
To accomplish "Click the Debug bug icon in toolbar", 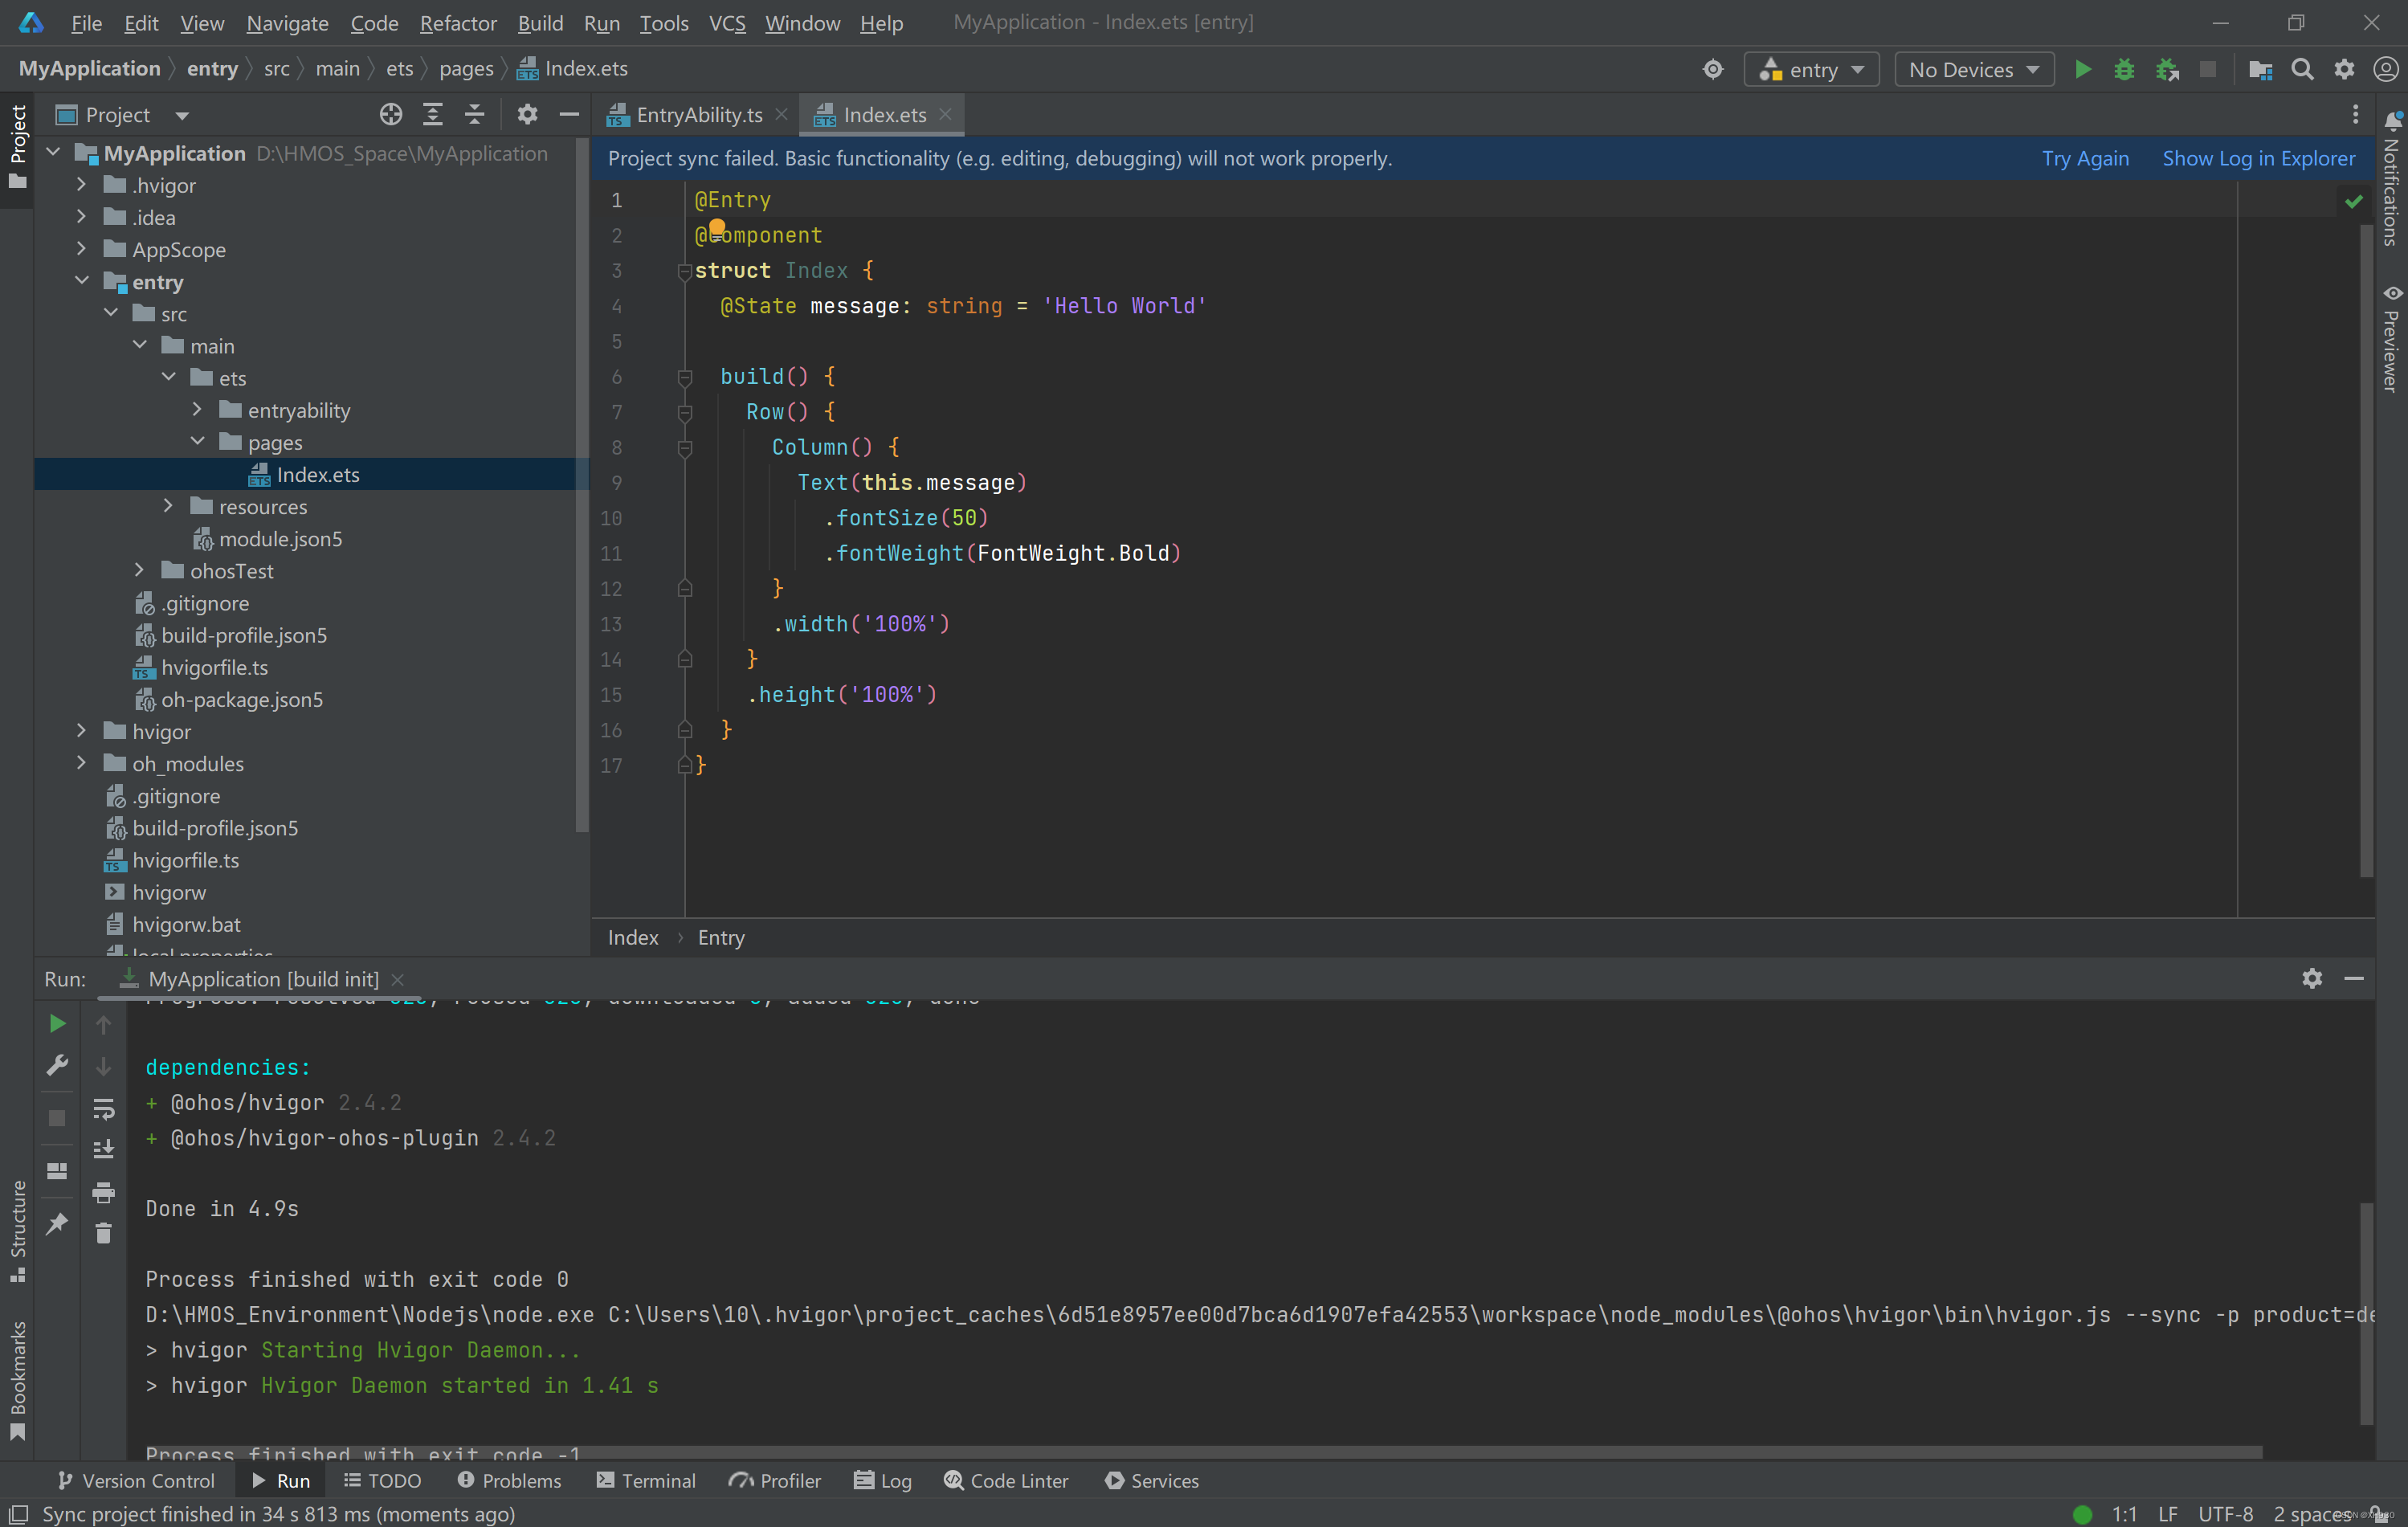I will (x=2123, y=69).
